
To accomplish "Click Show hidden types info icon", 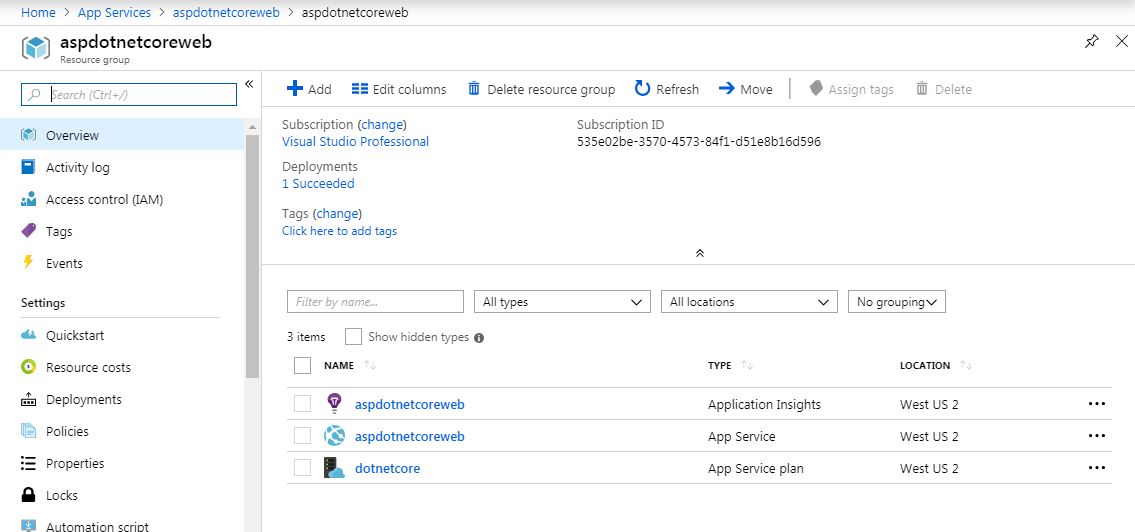I will (x=478, y=337).
